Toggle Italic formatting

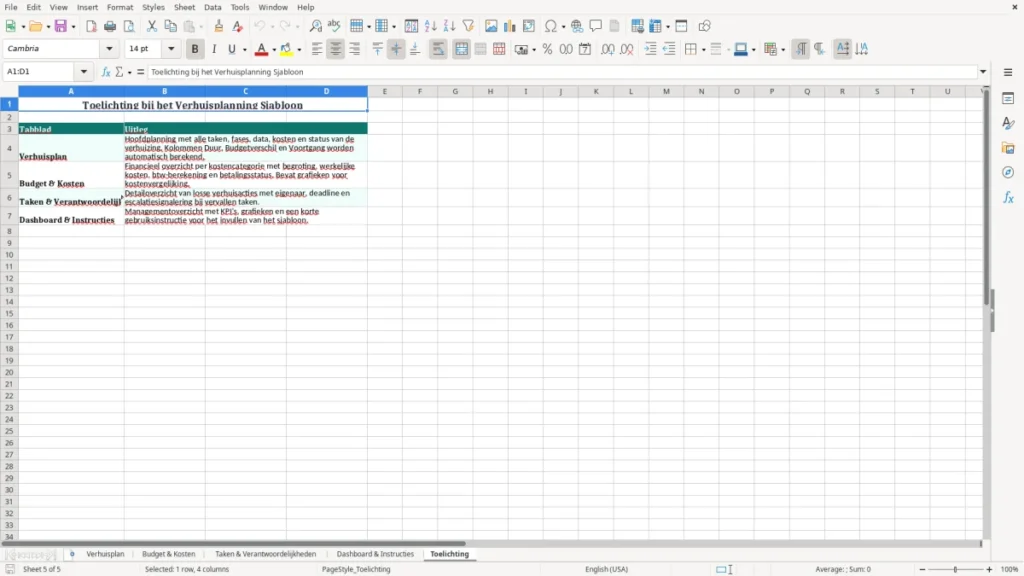point(214,49)
